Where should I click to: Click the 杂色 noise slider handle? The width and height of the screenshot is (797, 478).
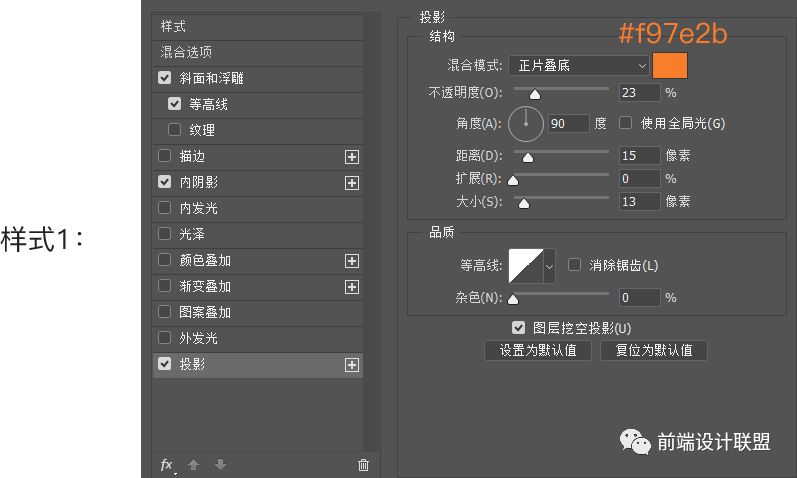pyautogui.click(x=513, y=300)
